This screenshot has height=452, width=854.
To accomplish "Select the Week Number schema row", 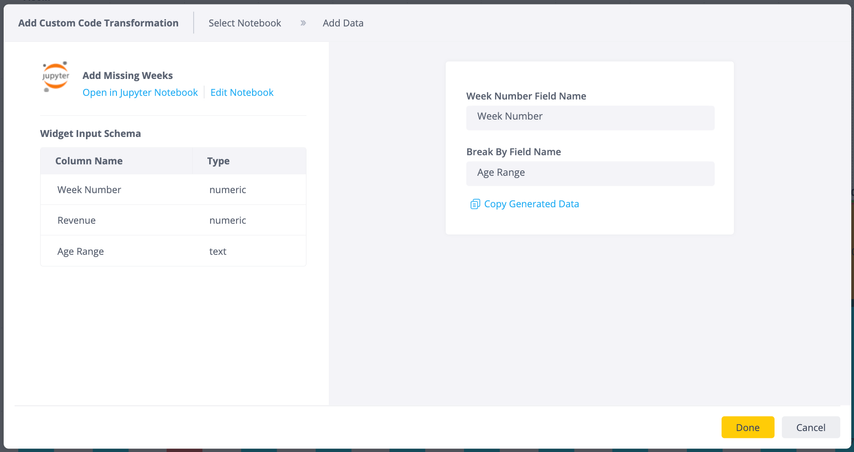I will tap(173, 190).
